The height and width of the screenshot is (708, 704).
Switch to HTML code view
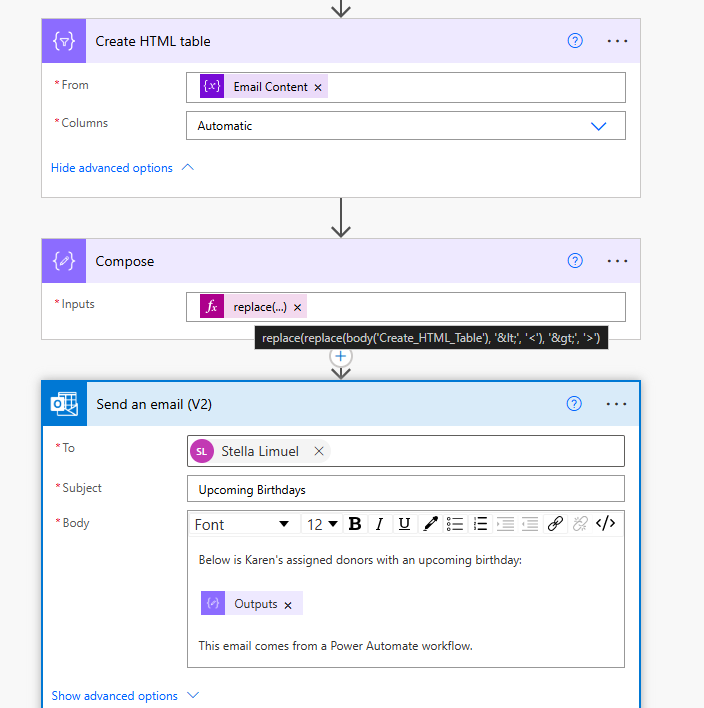(x=605, y=523)
